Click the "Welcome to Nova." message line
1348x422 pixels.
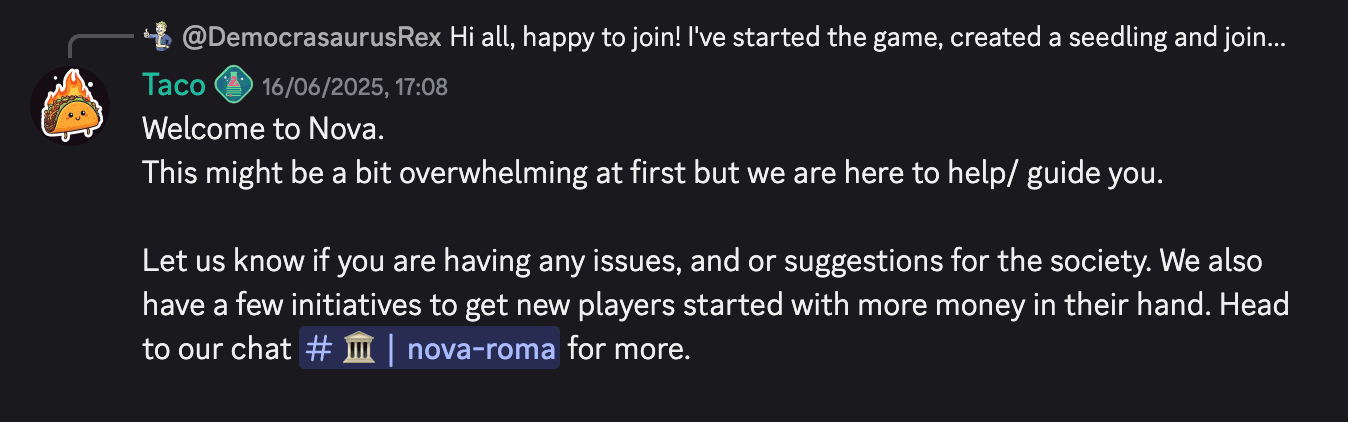[x=262, y=129]
